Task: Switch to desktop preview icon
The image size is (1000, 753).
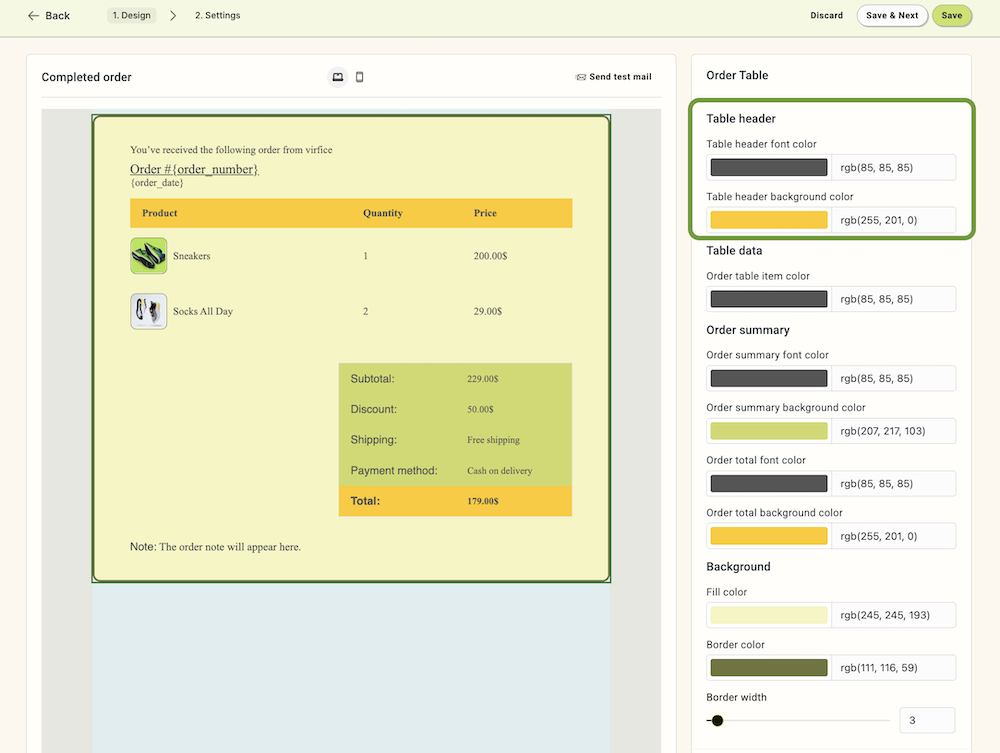Action: [337, 77]
